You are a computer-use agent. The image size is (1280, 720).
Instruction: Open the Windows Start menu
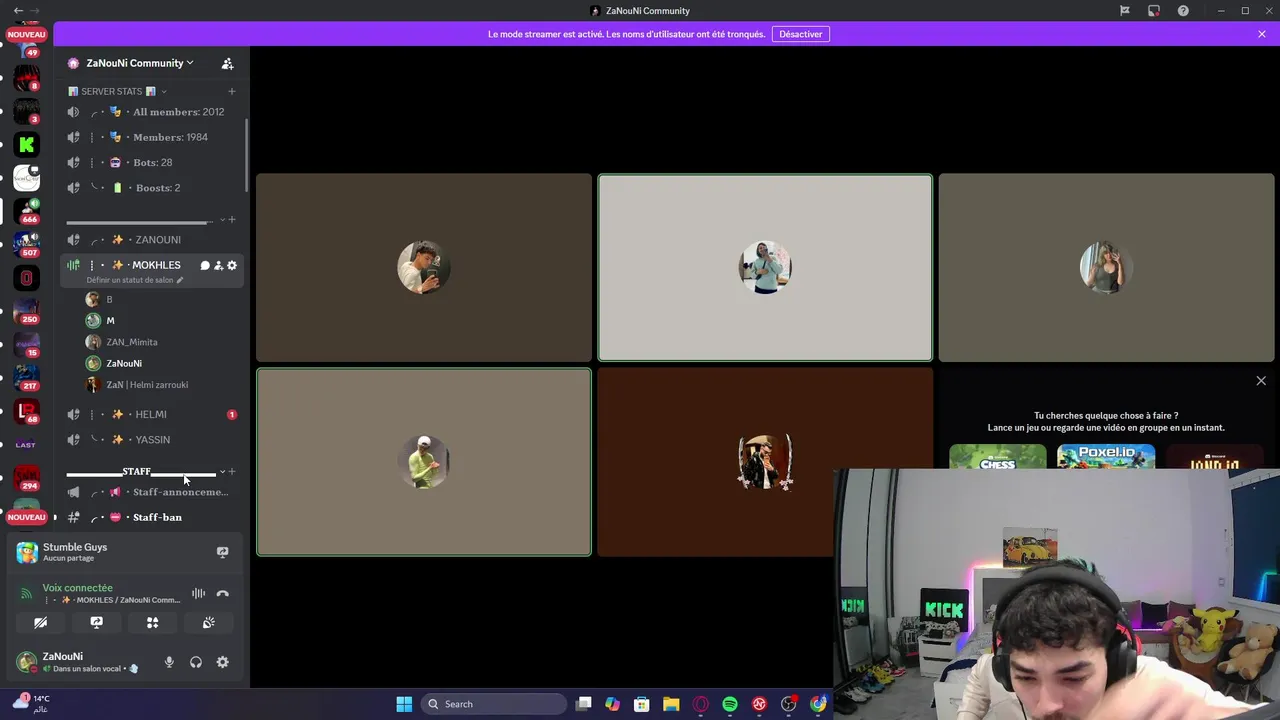[404, 704]
